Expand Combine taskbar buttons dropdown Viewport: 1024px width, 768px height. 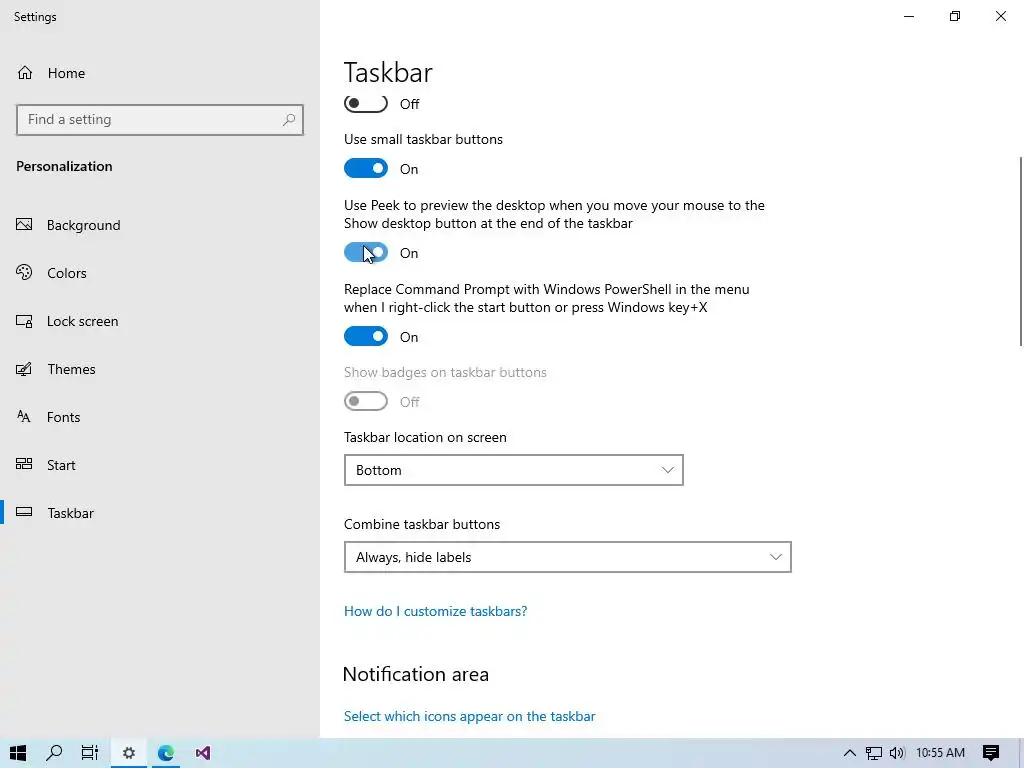pos(568,557)
